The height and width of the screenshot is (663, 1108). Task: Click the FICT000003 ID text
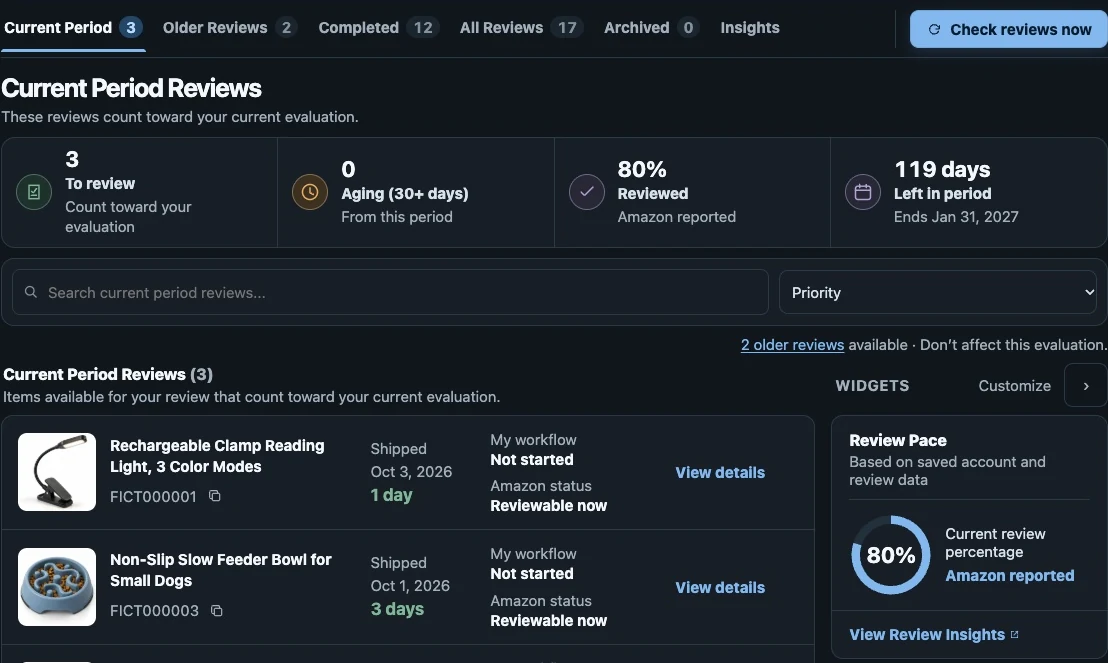point(154,611)
